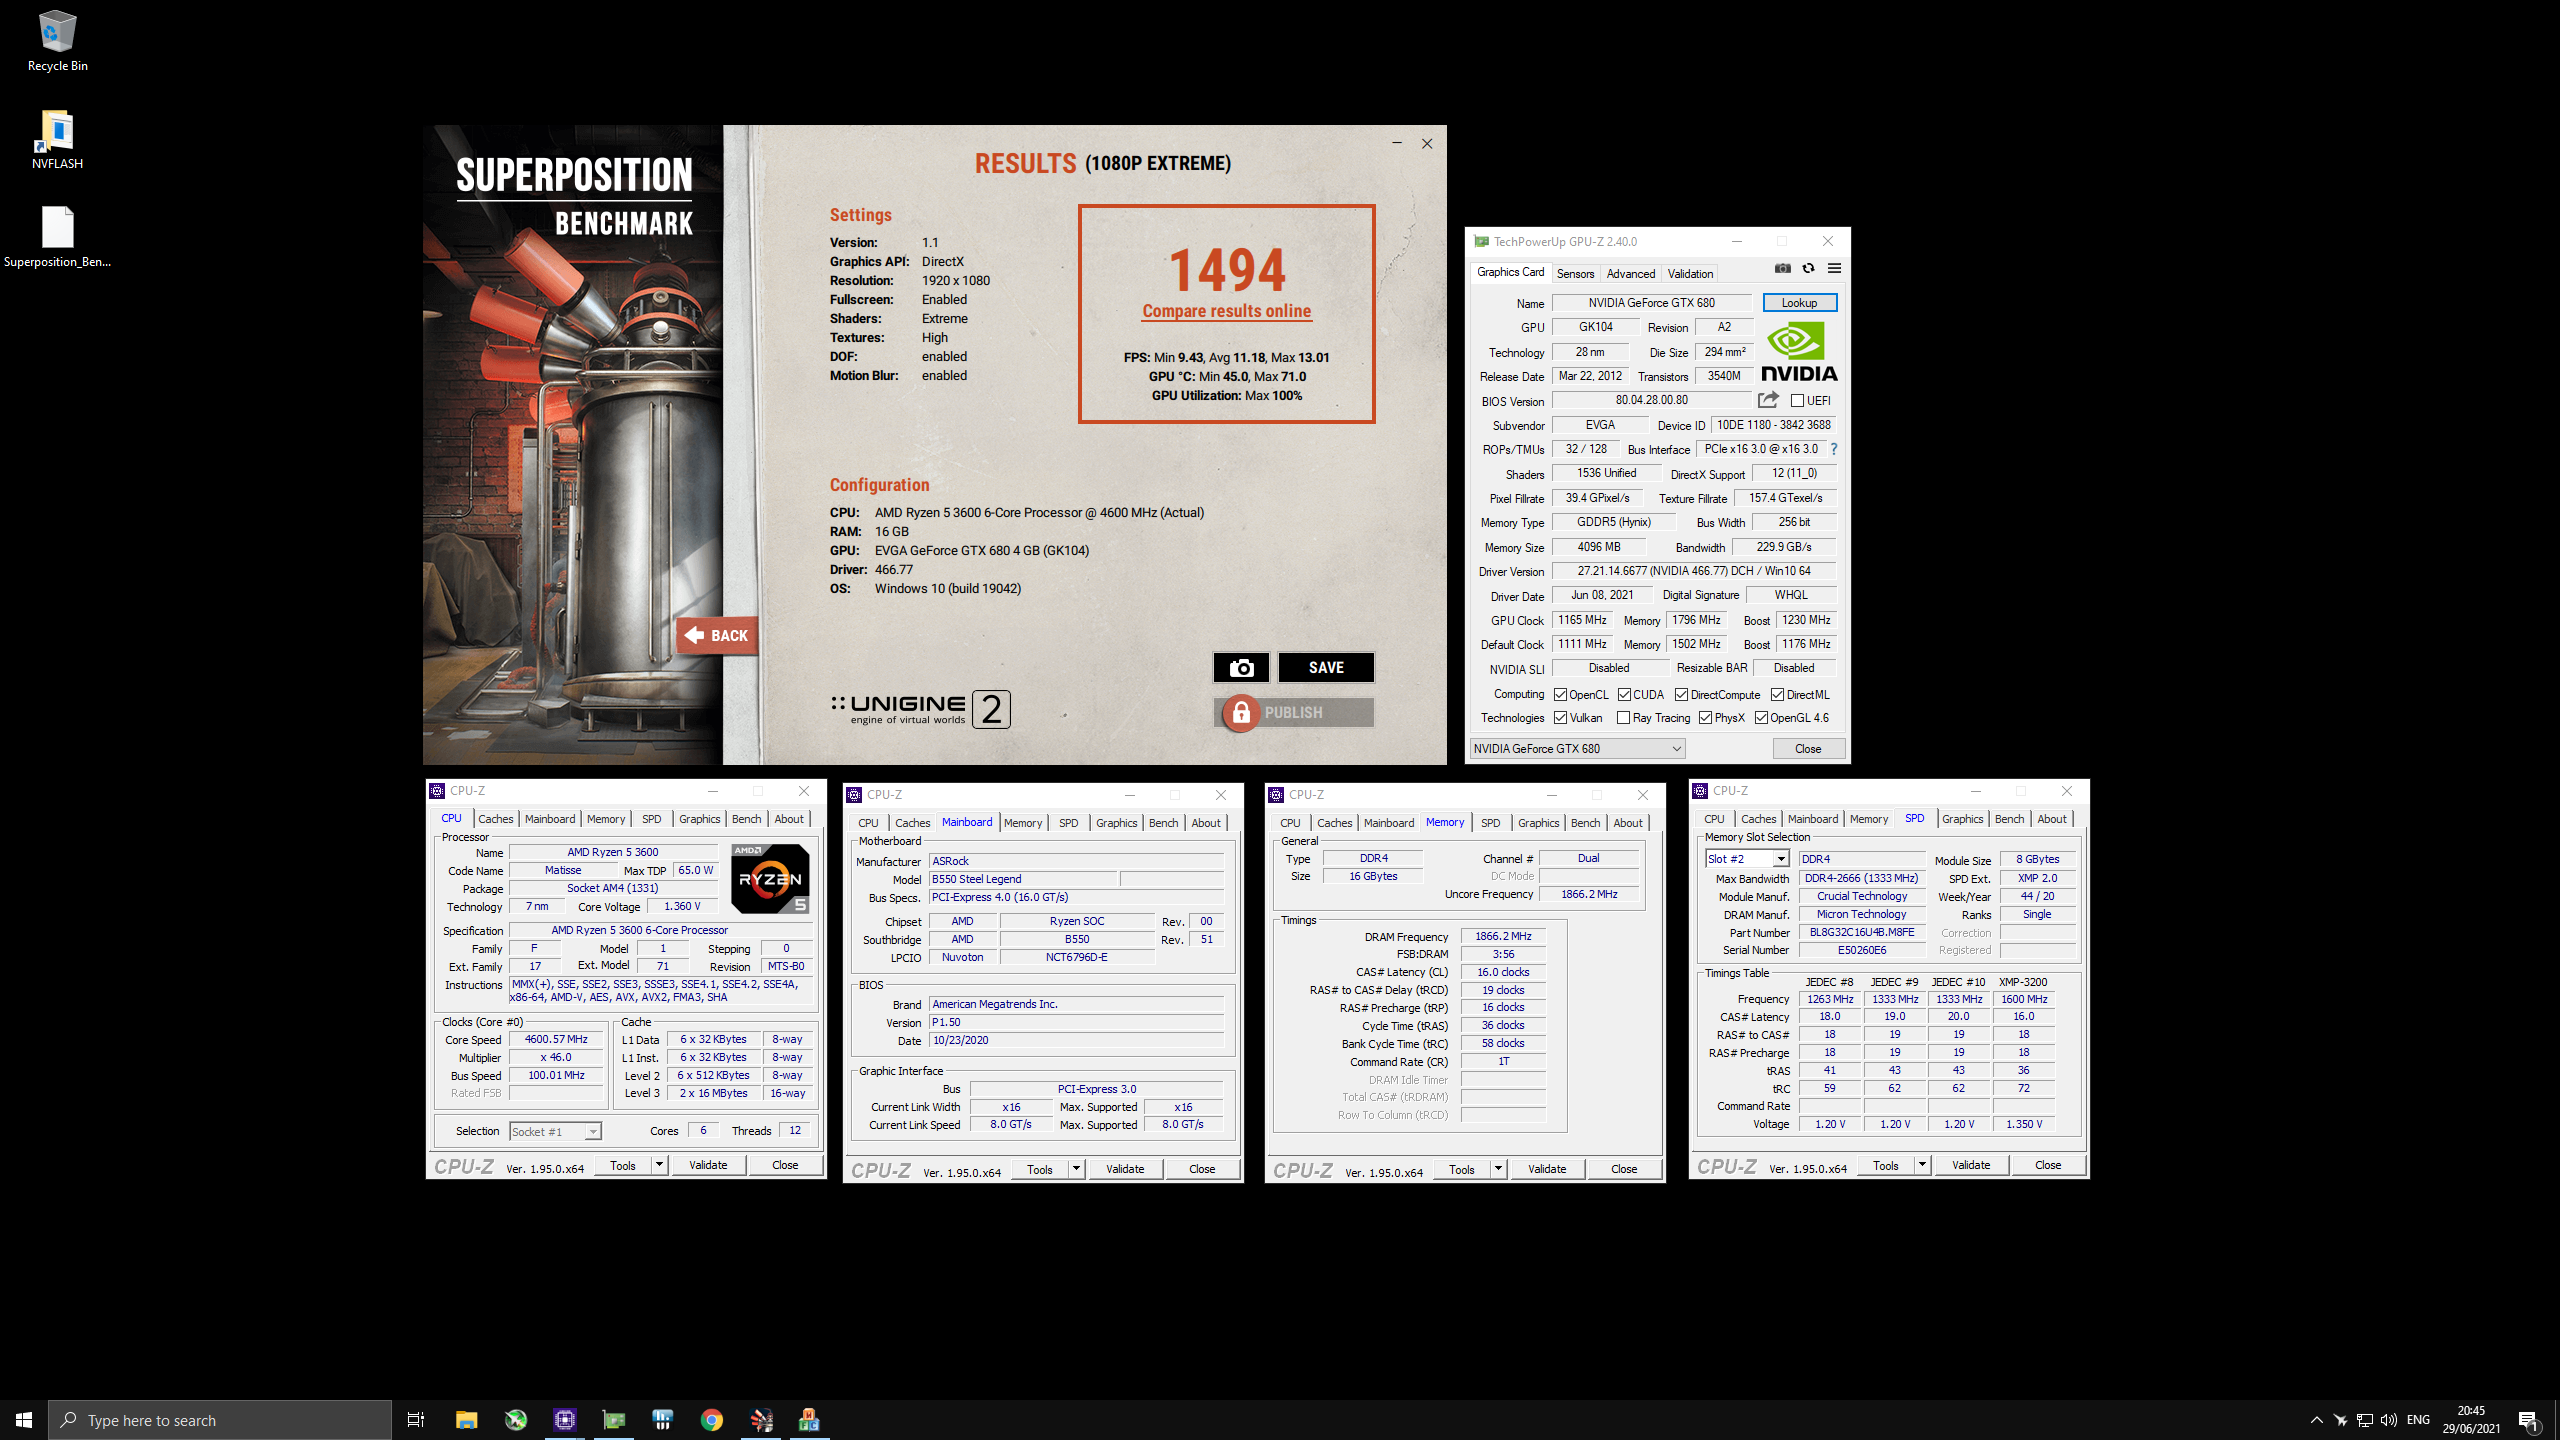Expand Tools arrow in CPU-Z Memory window
Image resolution: width=2560 pixels, height=1440 pixels.
[x=1498, y=1169]
